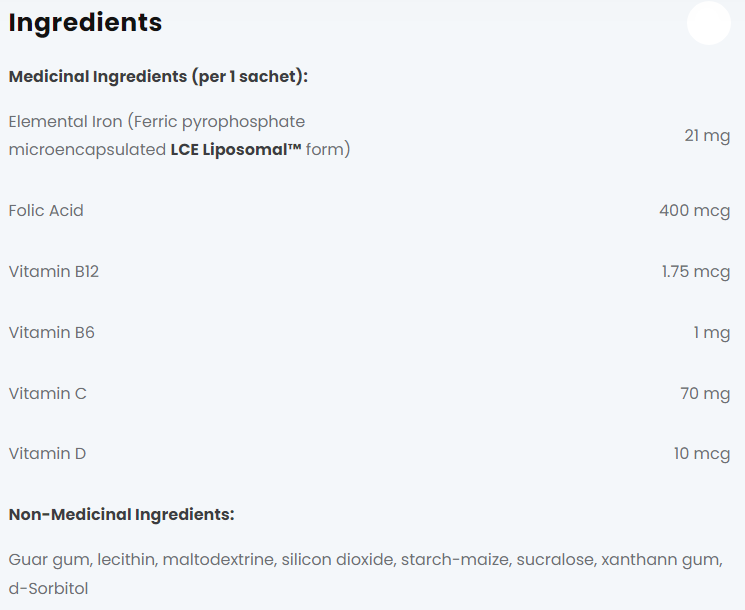Click the Guar gum text in the list
The width and height of the screenshot is (745, 610).
(x=43, y=559)
